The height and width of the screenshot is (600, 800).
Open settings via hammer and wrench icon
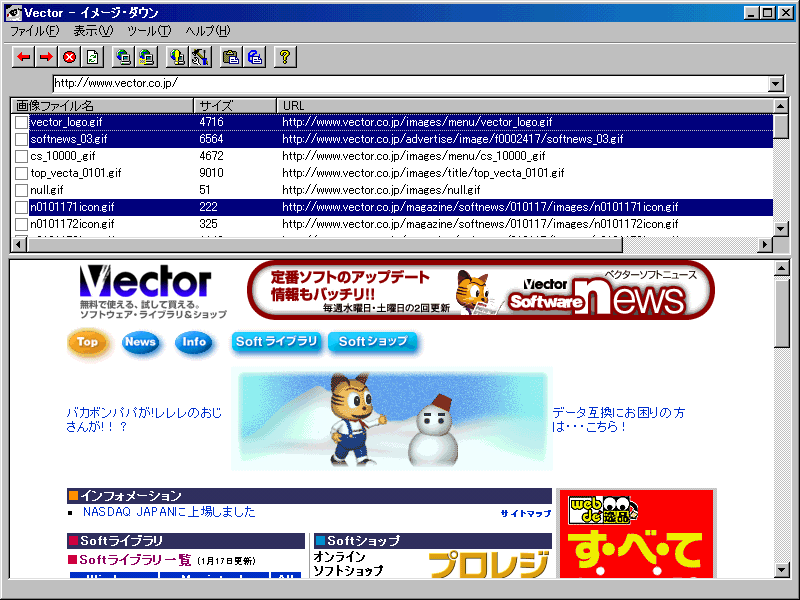coord(200,57)
